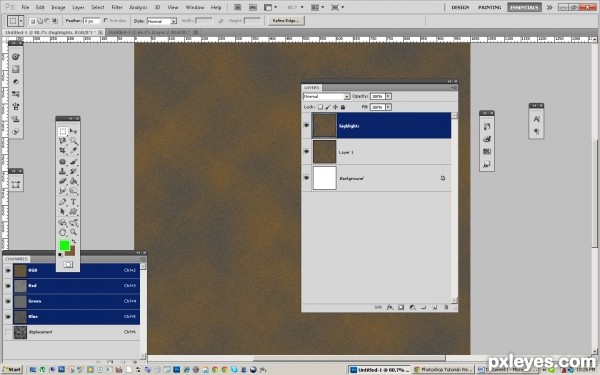This screenshot has width=600, height=375.
Task: Hide Layer 1 visibility eye
Action: click(307, 152)
